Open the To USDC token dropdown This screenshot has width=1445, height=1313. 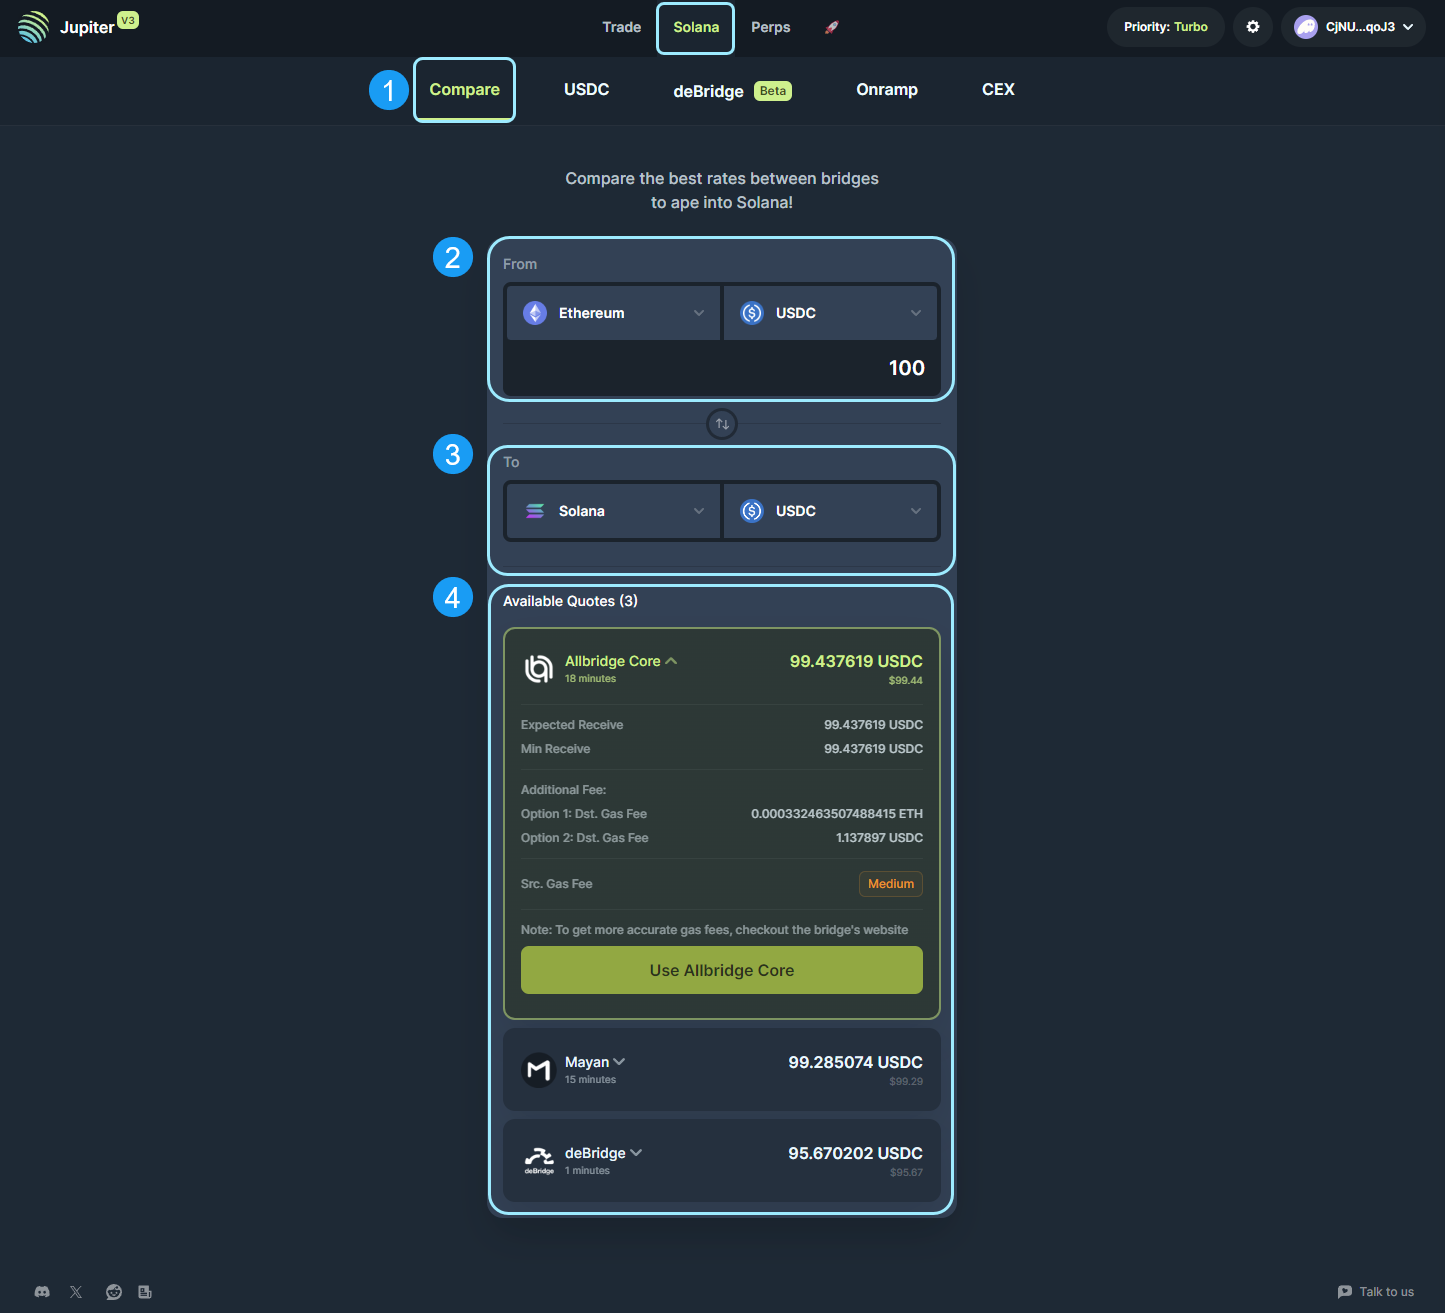tap(830, 511)
